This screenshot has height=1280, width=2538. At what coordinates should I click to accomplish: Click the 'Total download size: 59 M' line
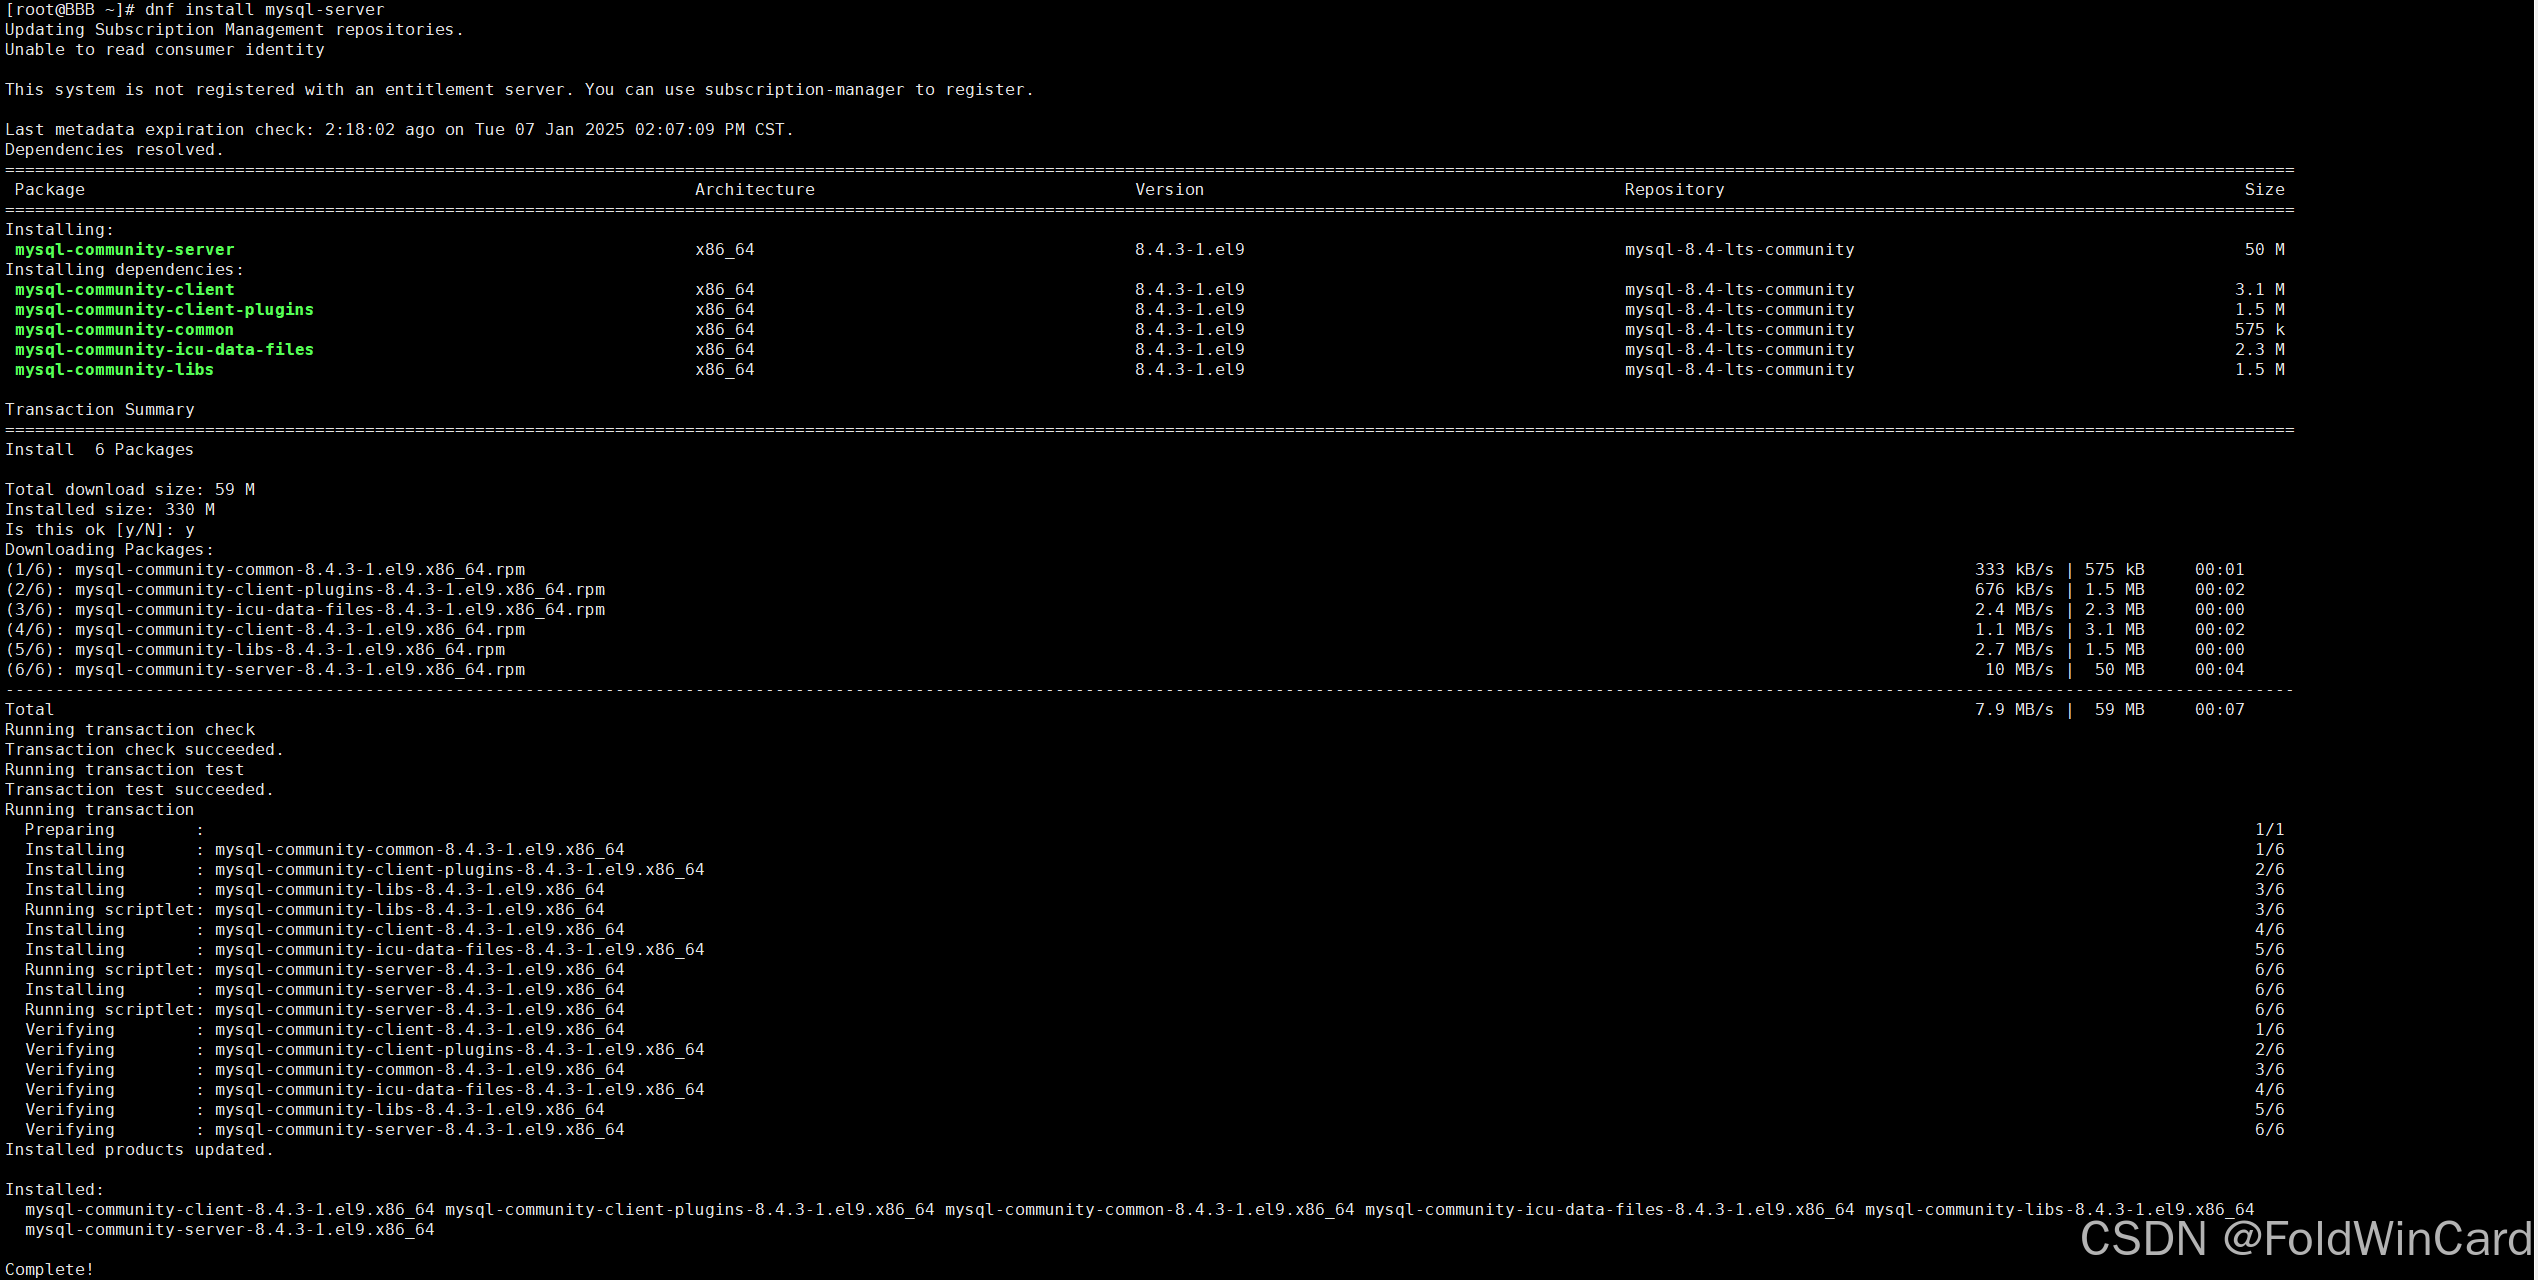pos(129,490)
